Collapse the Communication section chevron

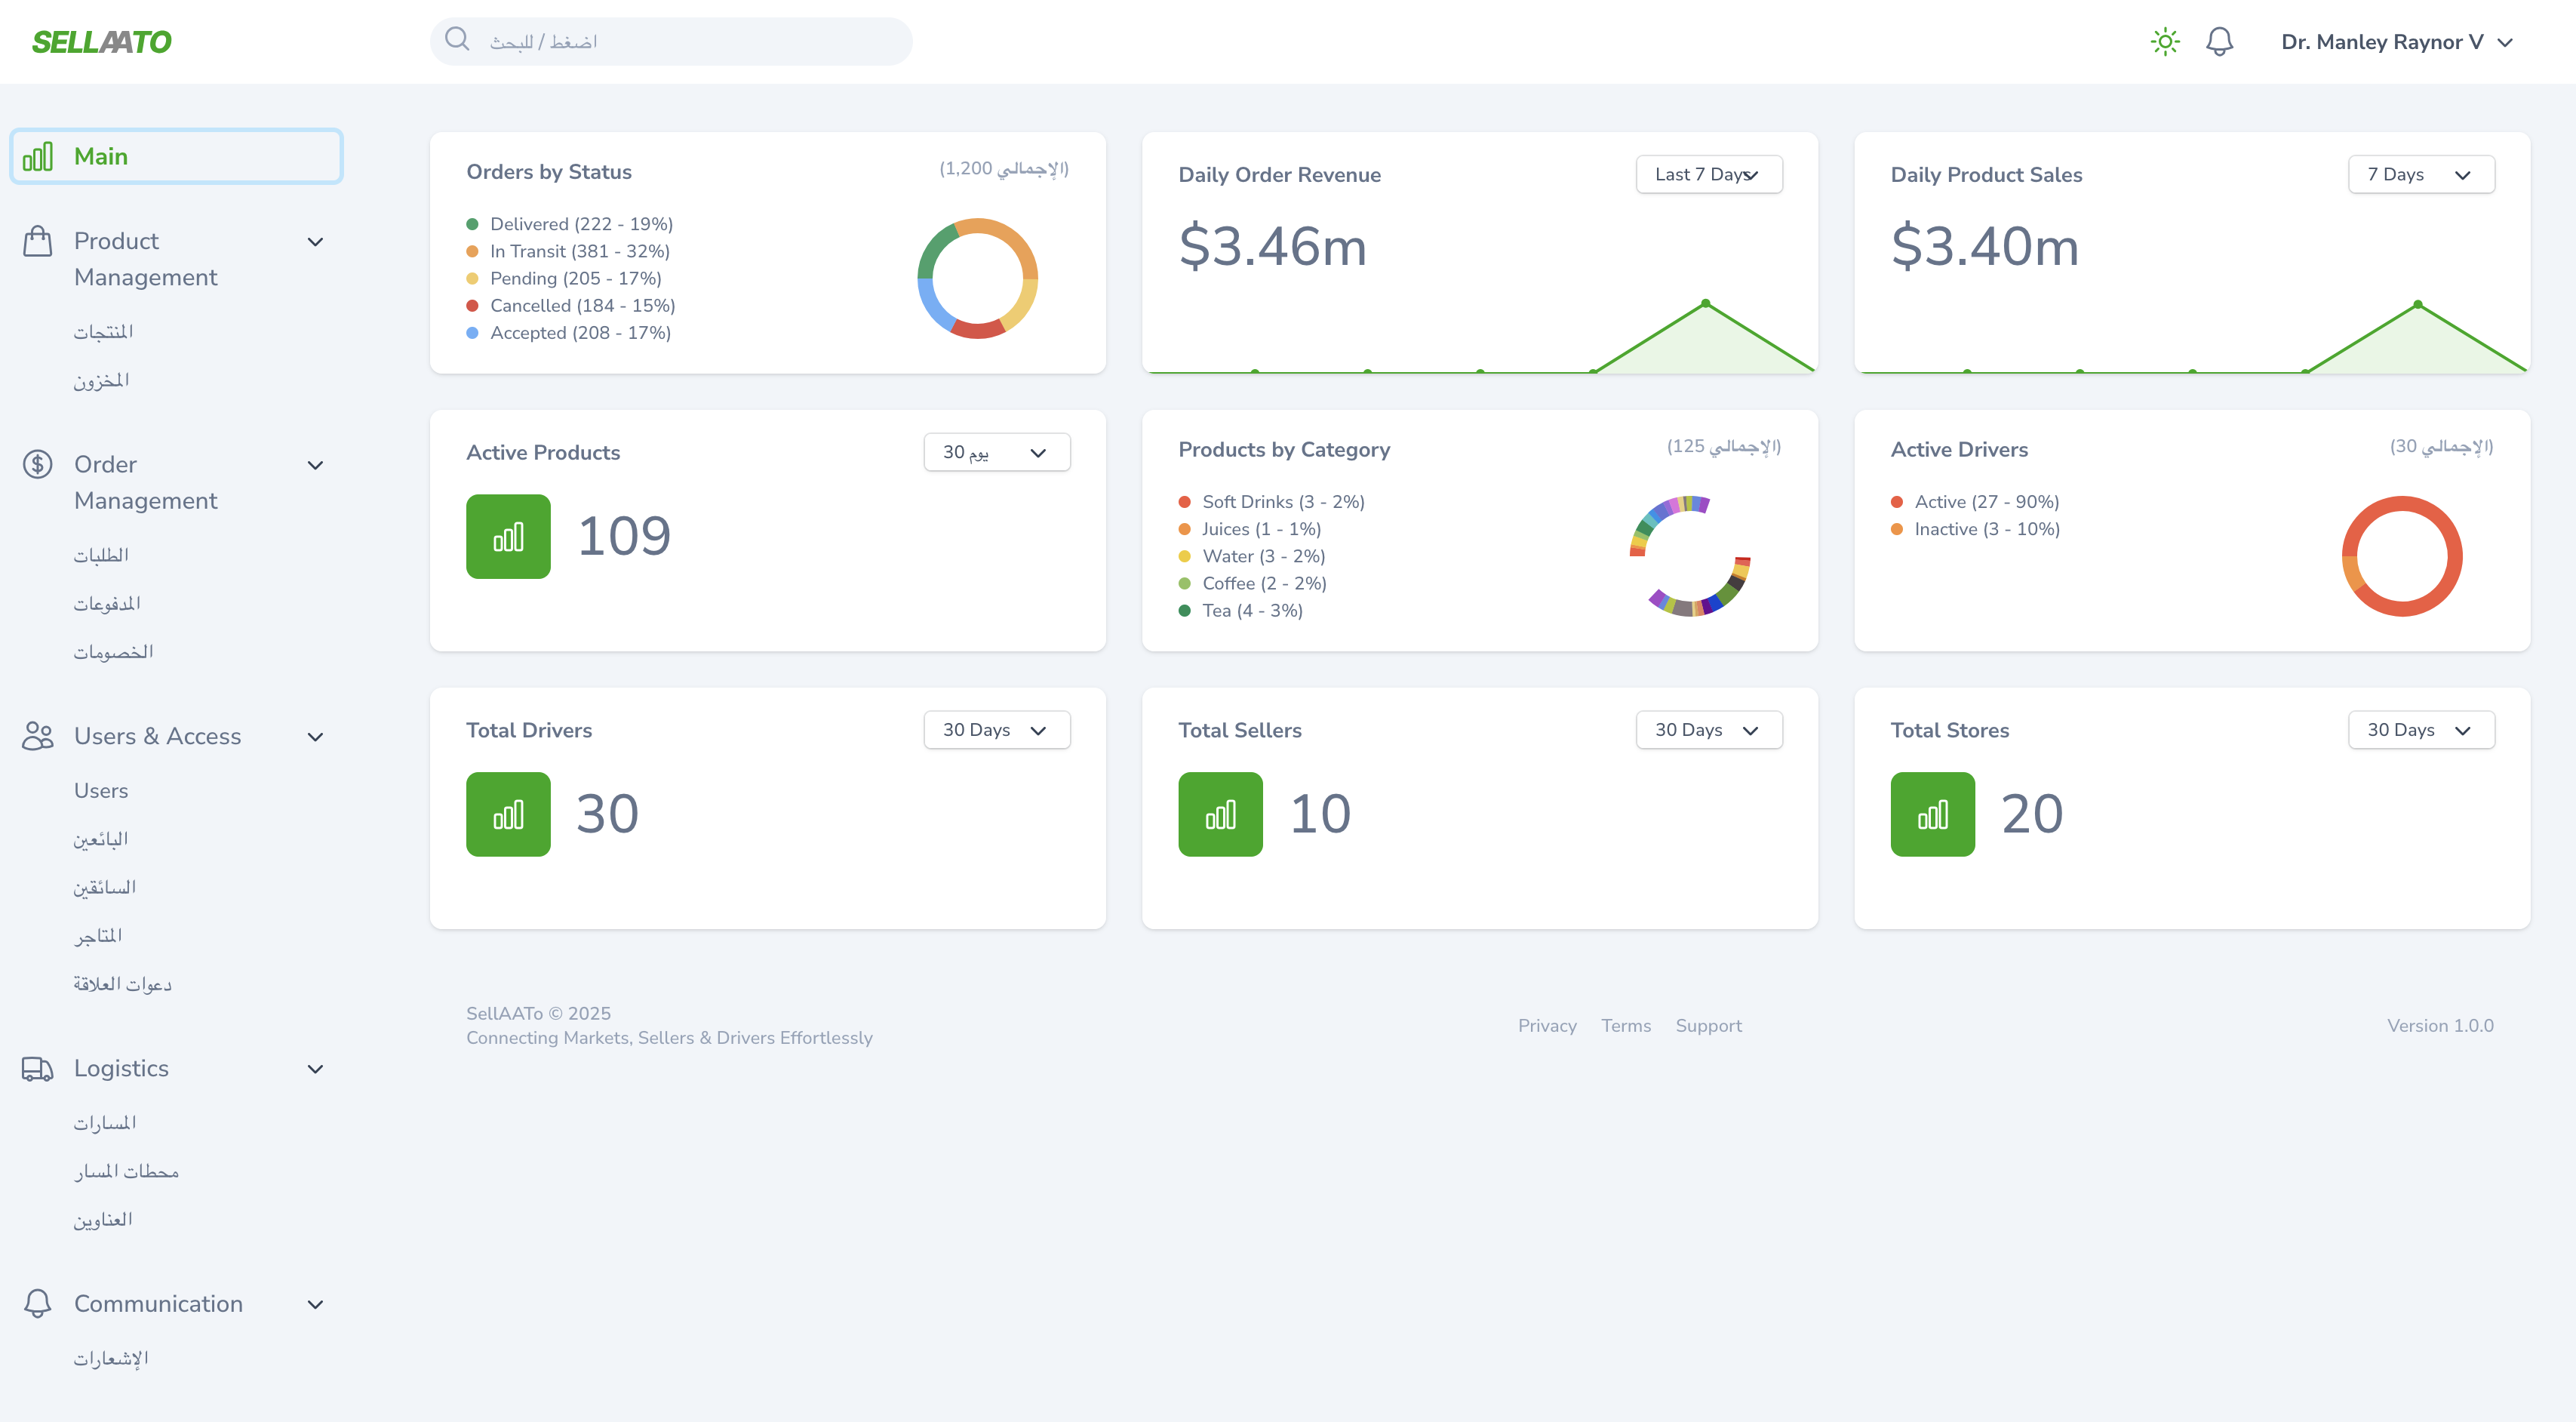click(315, 1304)
